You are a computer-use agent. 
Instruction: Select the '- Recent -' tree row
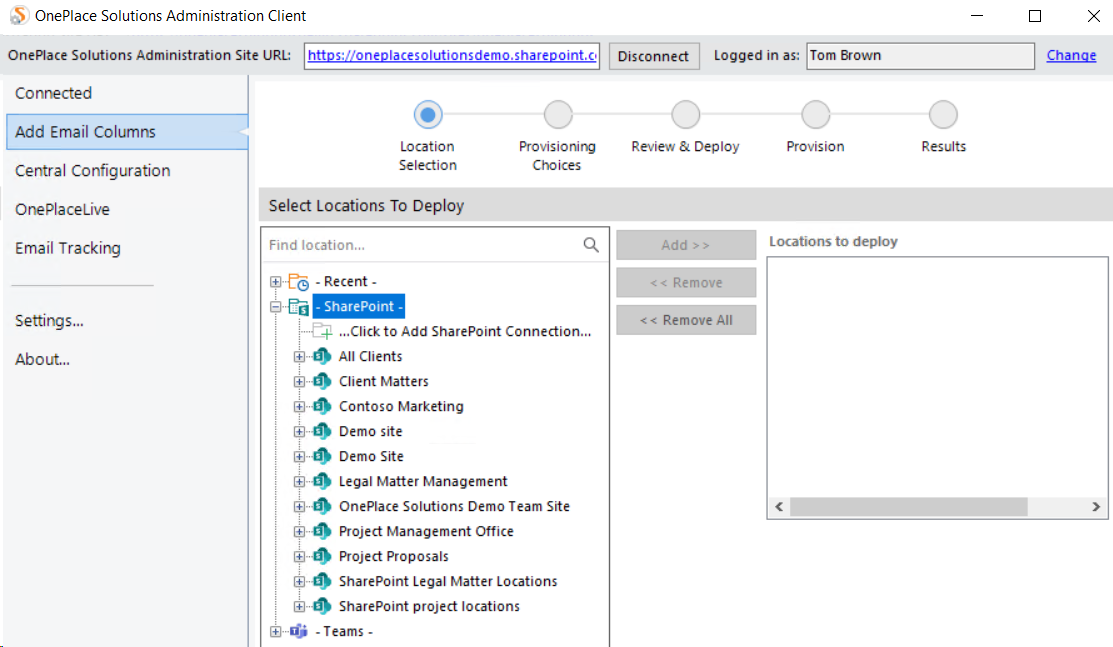[346, 282]
